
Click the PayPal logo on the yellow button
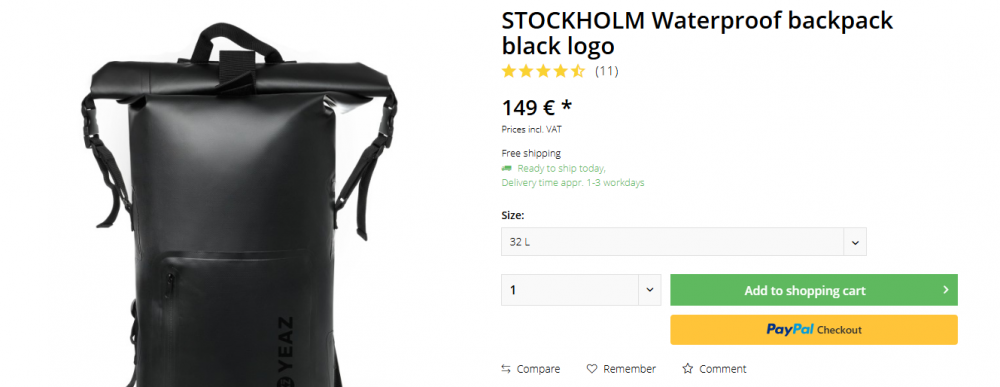pyautogui.click(x=790, y=330)
